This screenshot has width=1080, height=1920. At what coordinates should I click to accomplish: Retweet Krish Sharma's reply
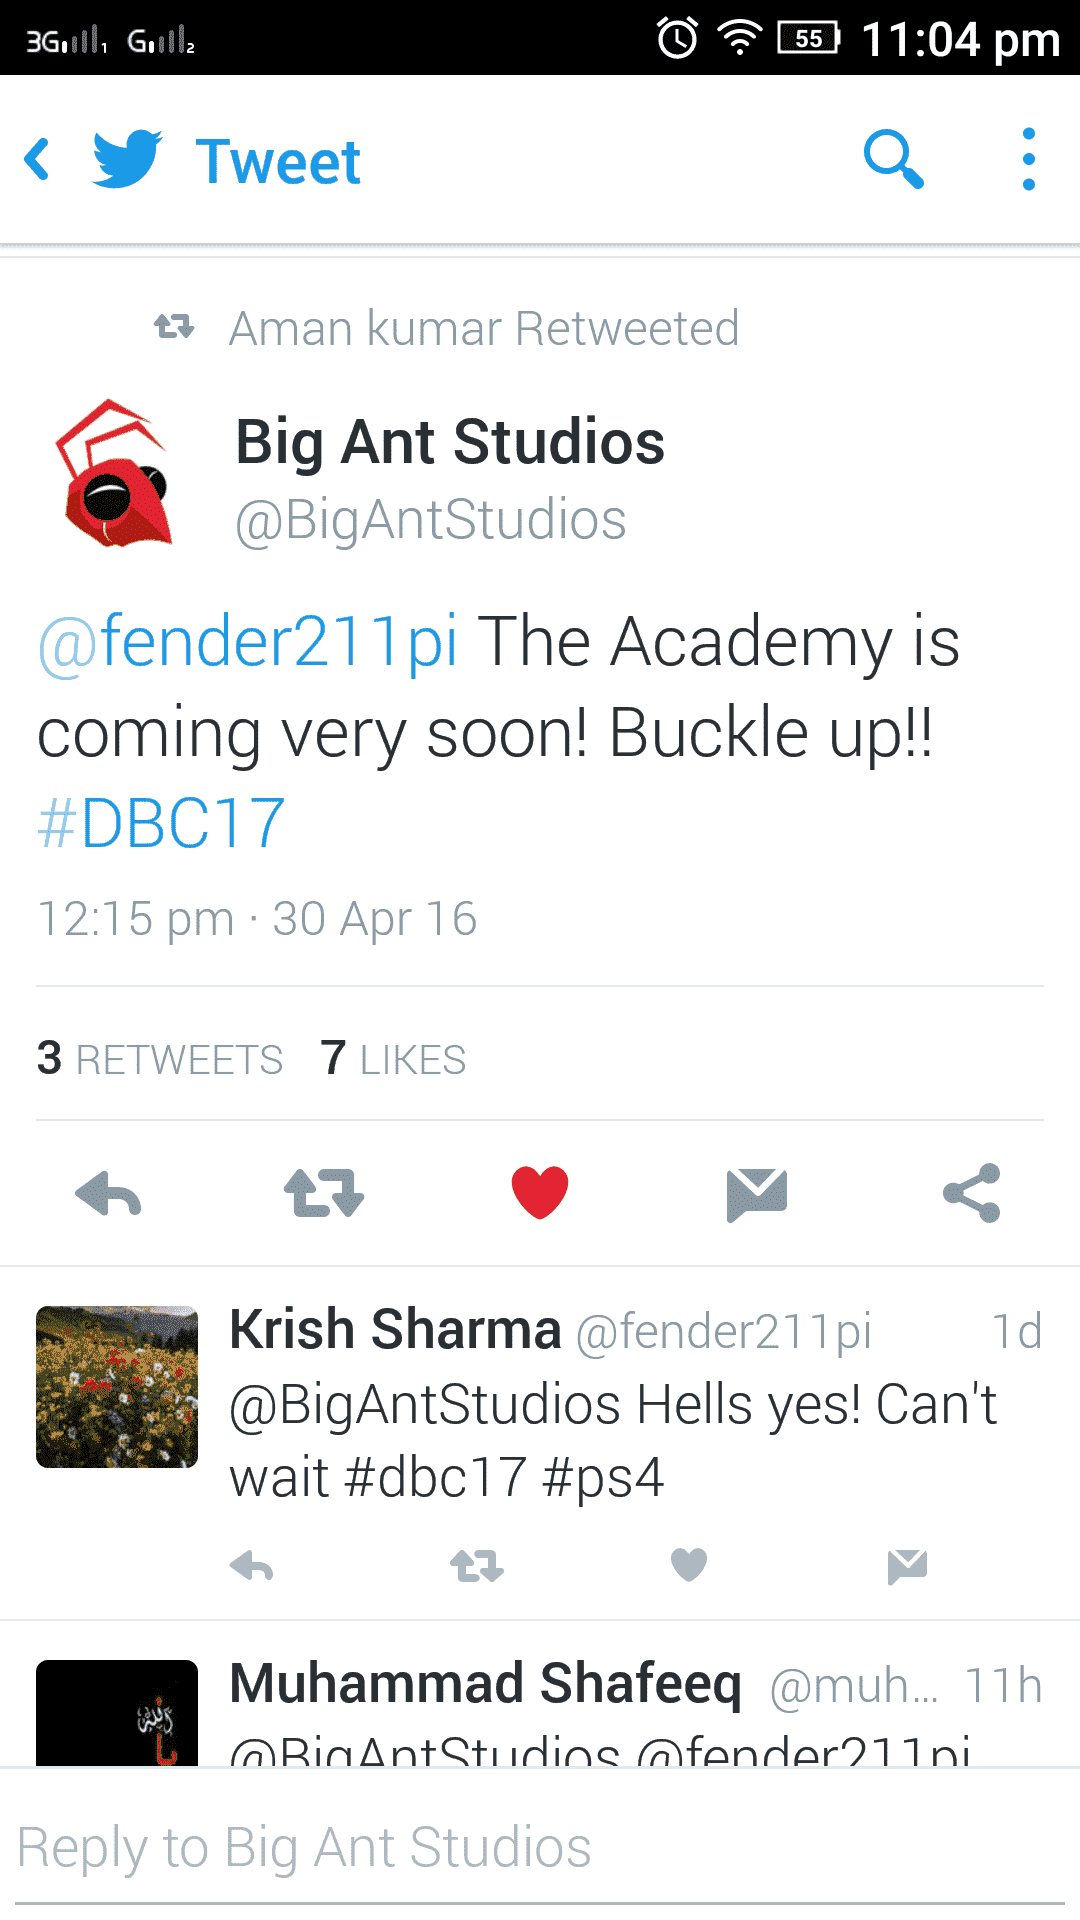(477, 1565)
